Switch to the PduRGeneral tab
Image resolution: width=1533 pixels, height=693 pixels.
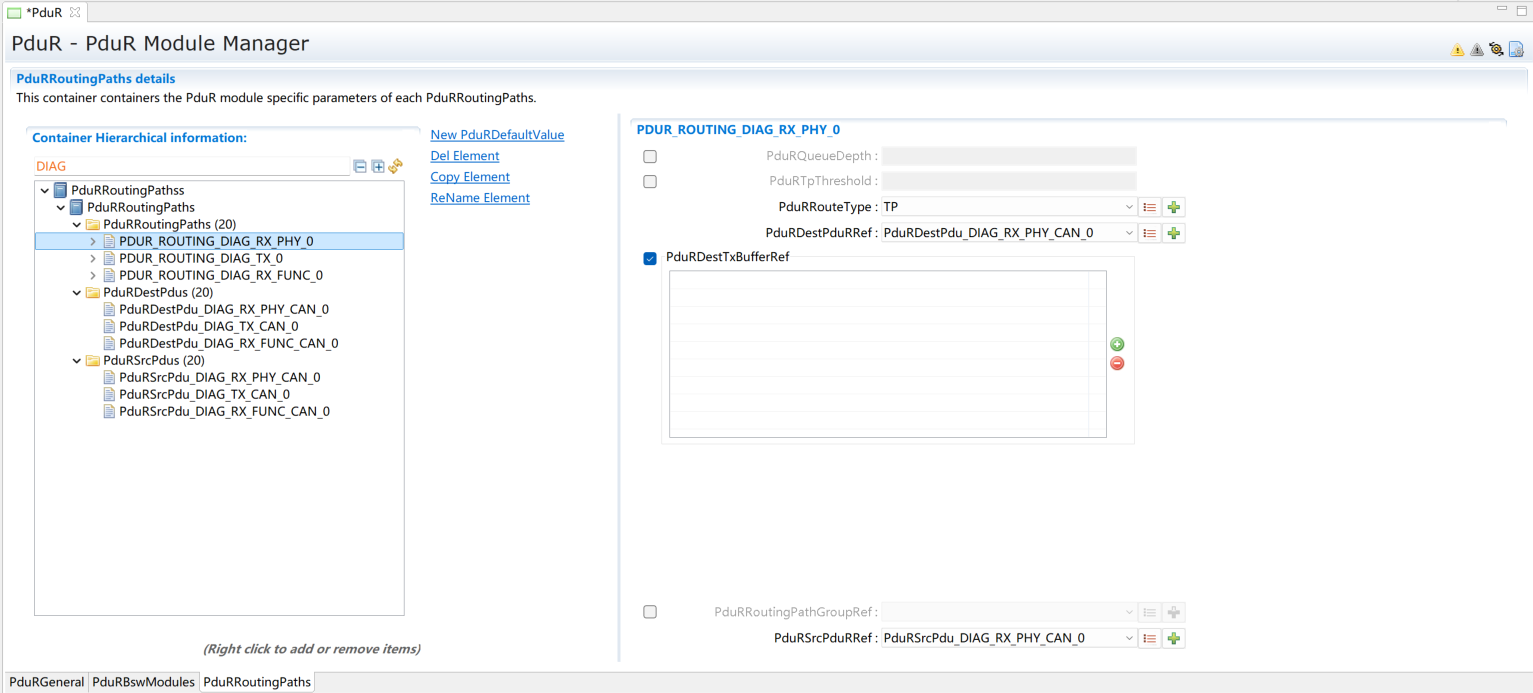pyautogui.click(x=46, y=682)
